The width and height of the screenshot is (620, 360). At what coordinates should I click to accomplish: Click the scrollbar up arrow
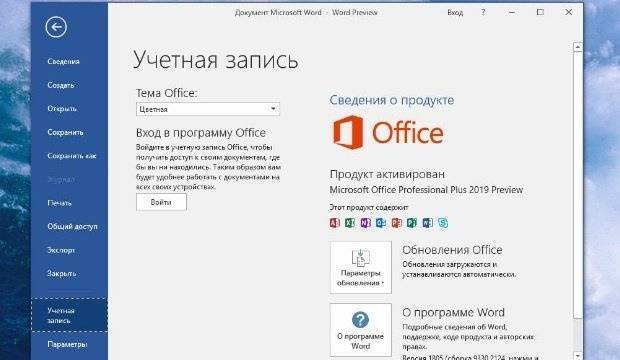point(577,47)
